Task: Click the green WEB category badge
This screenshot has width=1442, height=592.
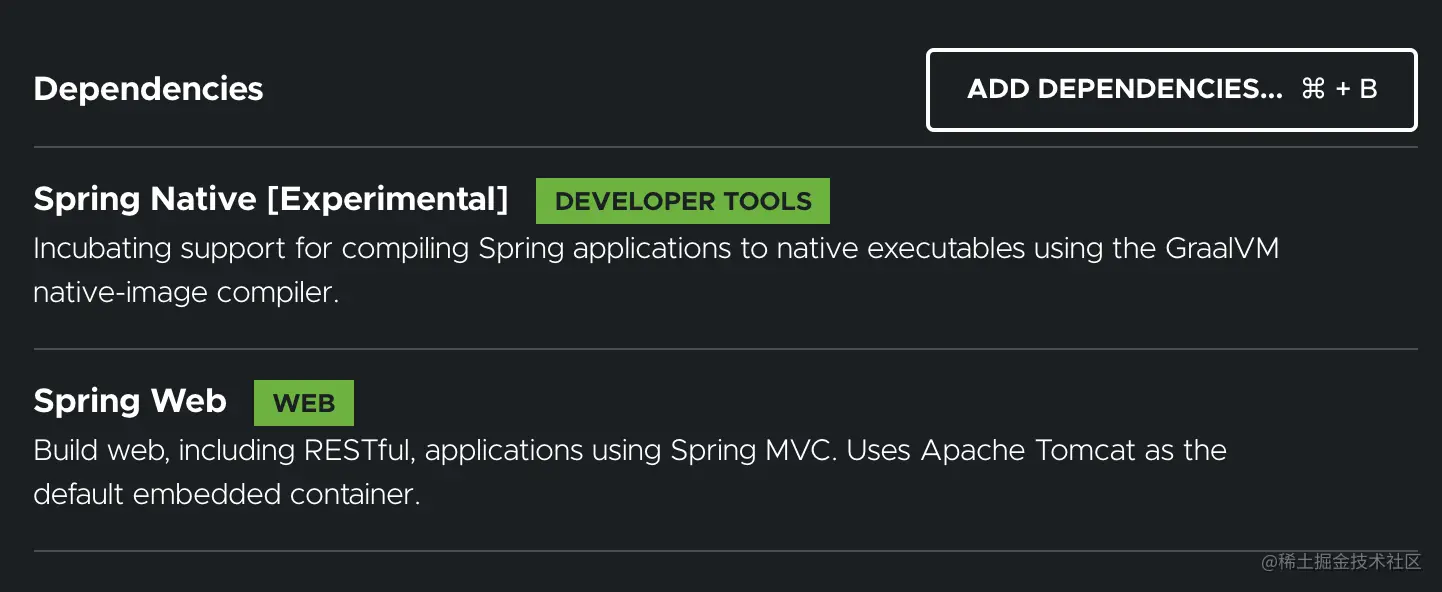Action: 304,403
